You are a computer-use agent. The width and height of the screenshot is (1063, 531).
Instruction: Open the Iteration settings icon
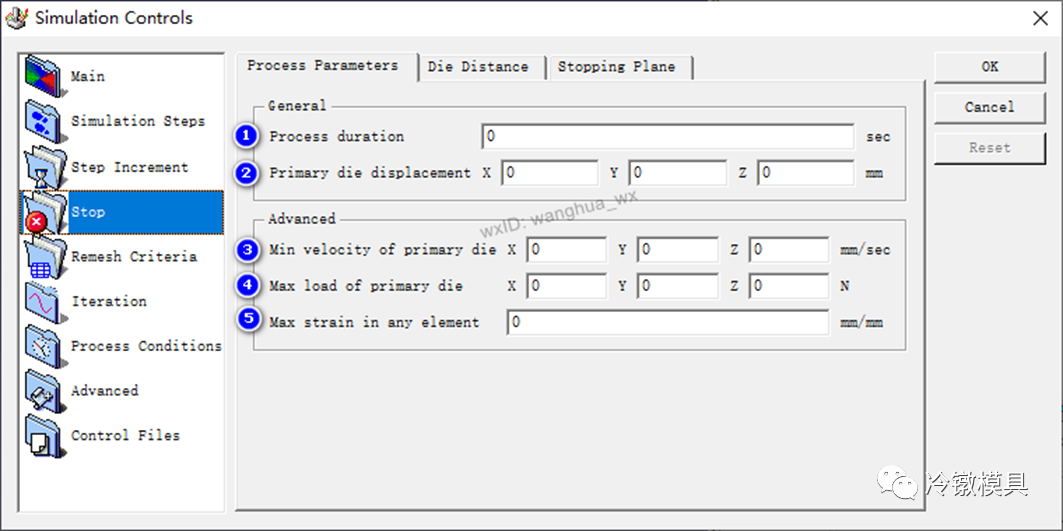point(44,301)
